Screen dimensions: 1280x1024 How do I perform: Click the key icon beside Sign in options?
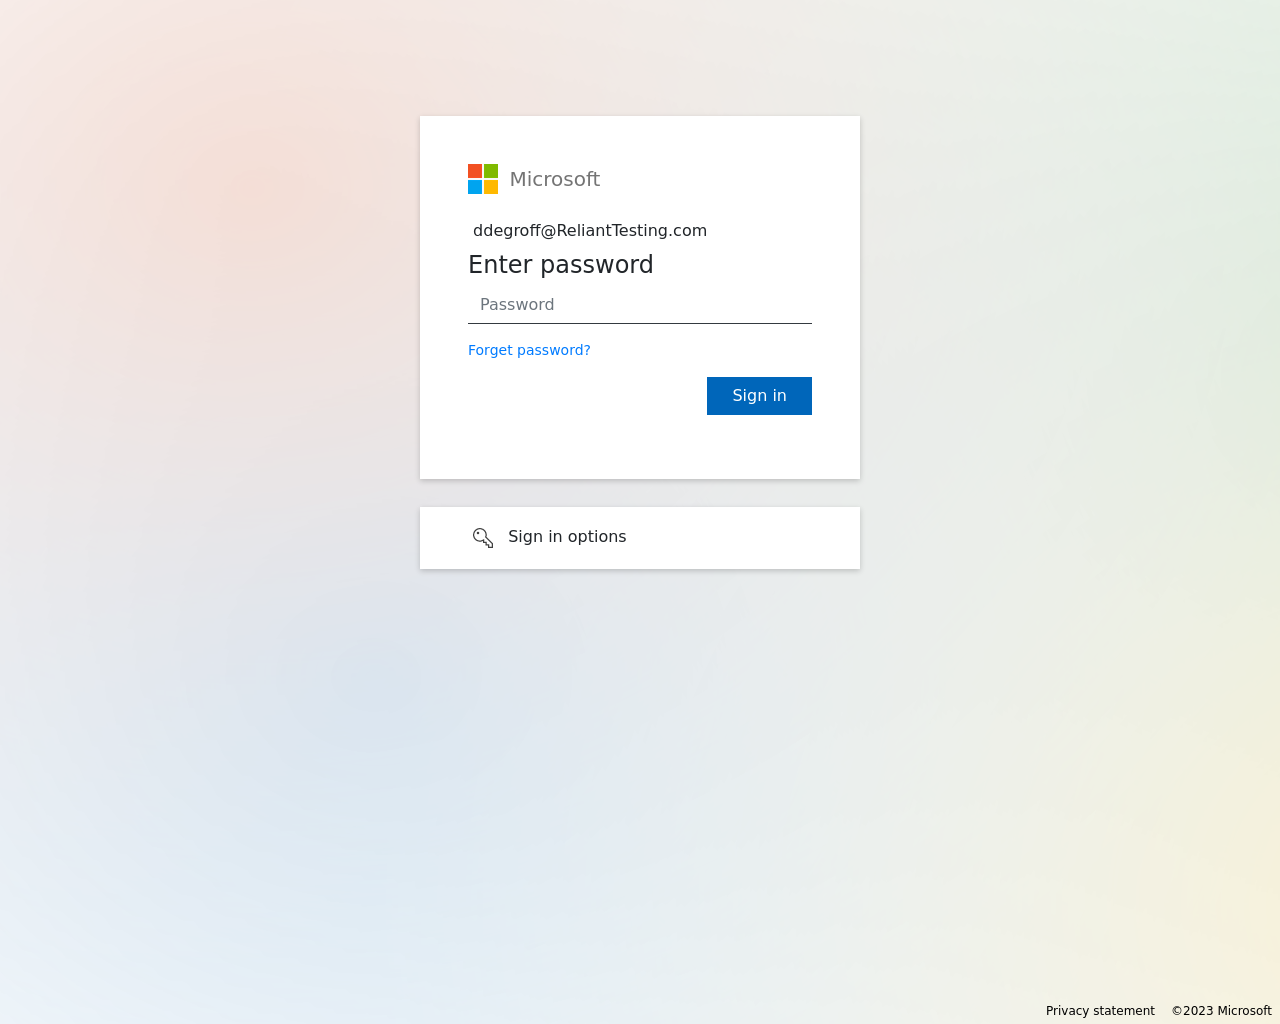coord(483,538)
